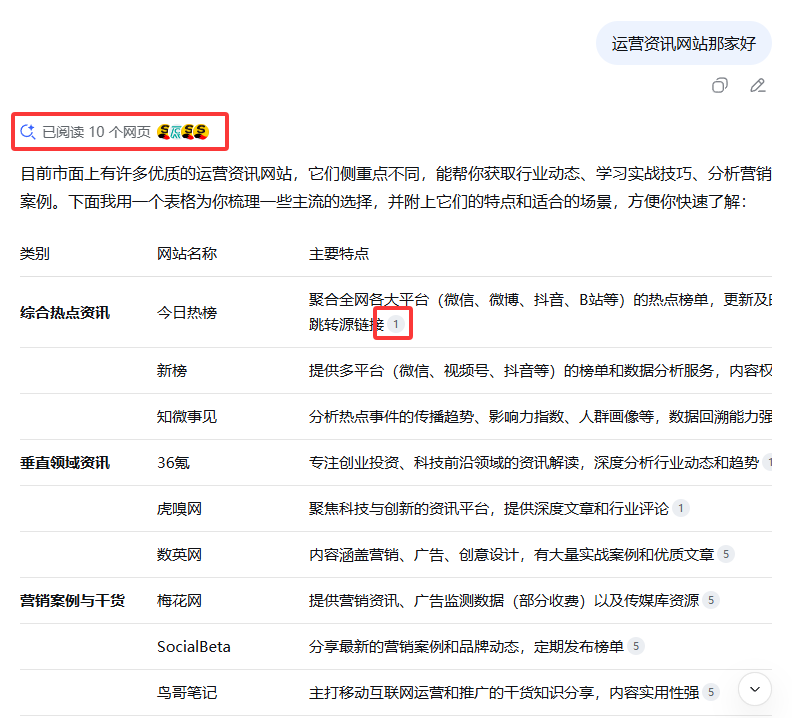The image size is (792, 718).
Task: Click the user bubble '运营资讯网站那家好'
Action: [x=683, y=43]
